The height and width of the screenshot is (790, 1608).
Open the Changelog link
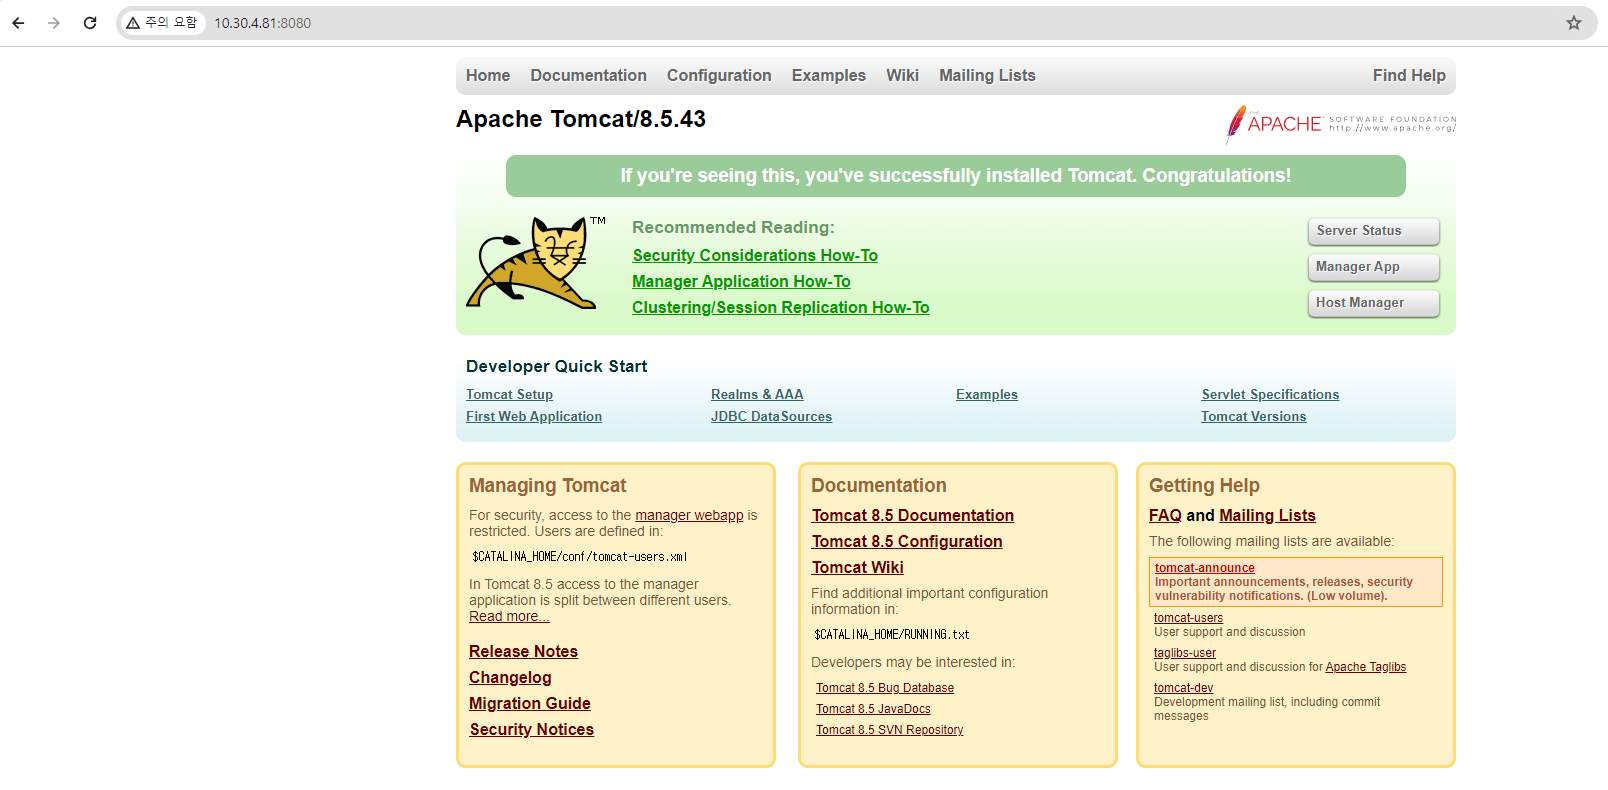point(510,678)
